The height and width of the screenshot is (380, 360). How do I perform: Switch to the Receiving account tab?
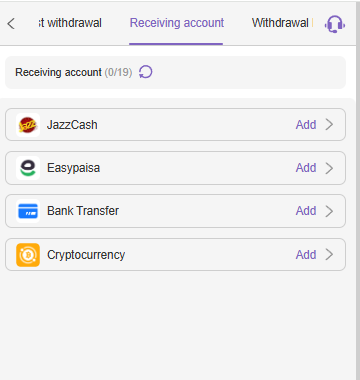(177, 23)
